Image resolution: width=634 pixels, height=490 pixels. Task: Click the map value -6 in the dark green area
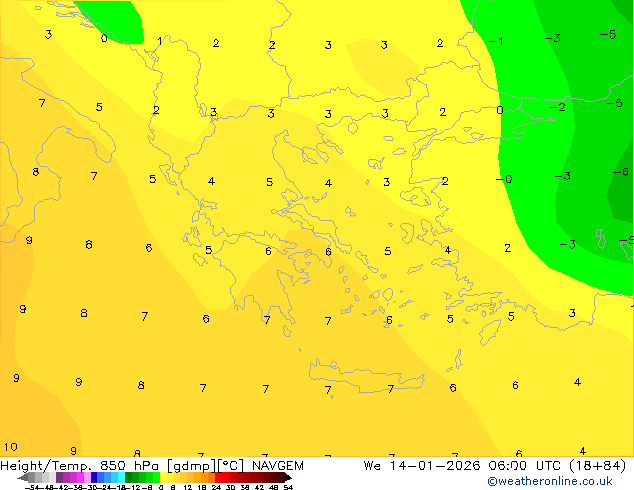621,172
